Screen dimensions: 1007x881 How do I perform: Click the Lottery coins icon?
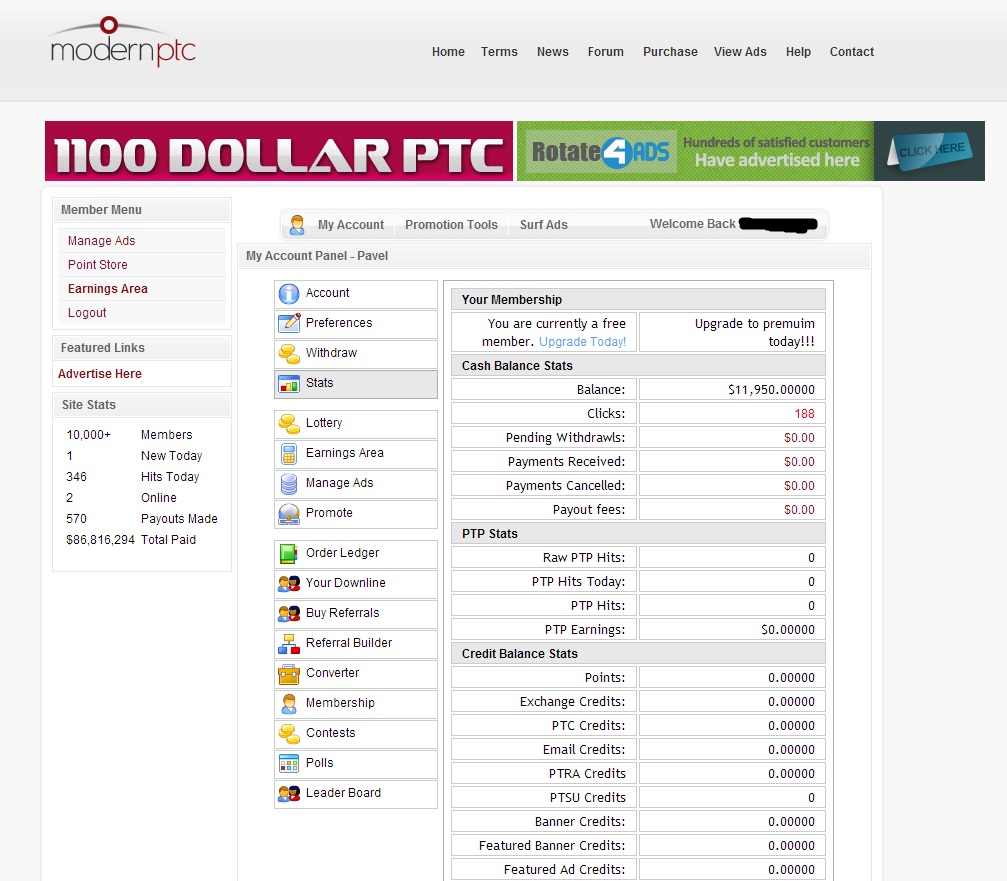click(x=289, y=423)
